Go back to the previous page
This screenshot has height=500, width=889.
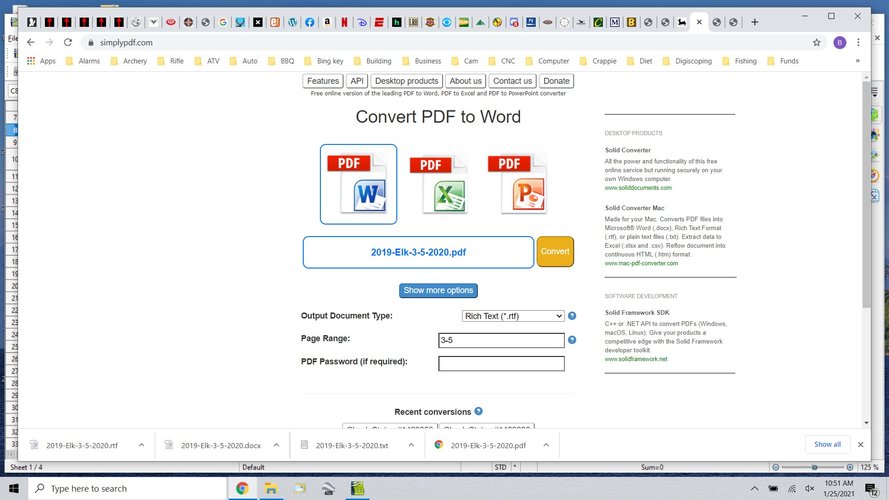pos(31,43)
